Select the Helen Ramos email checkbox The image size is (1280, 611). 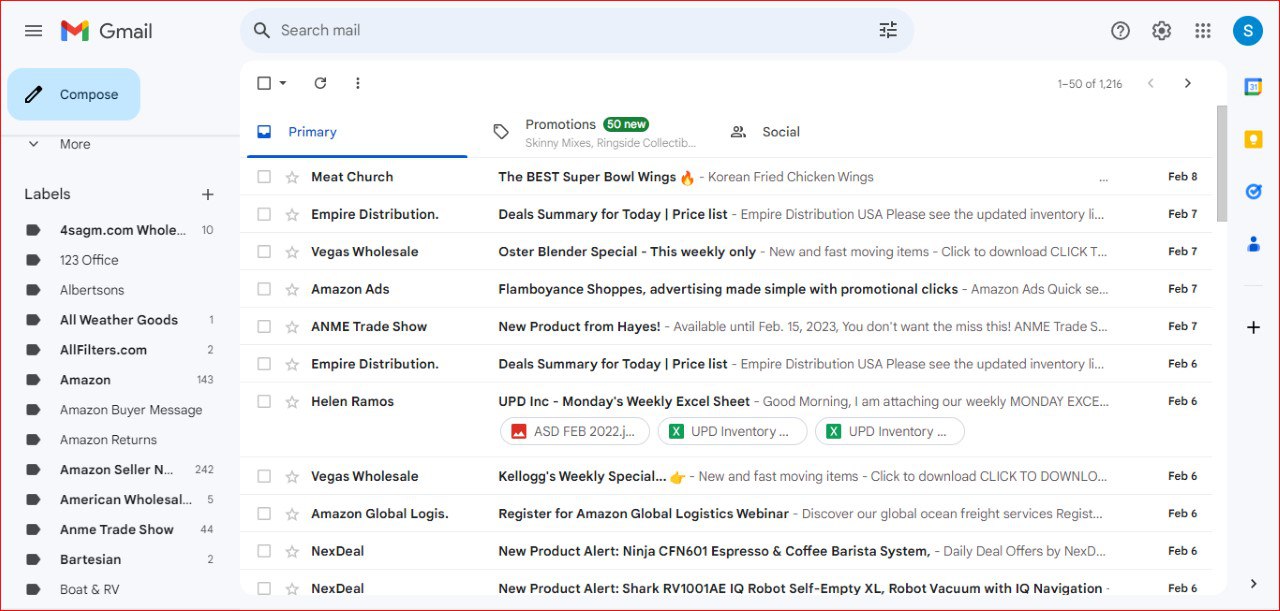tap(264, 401)
